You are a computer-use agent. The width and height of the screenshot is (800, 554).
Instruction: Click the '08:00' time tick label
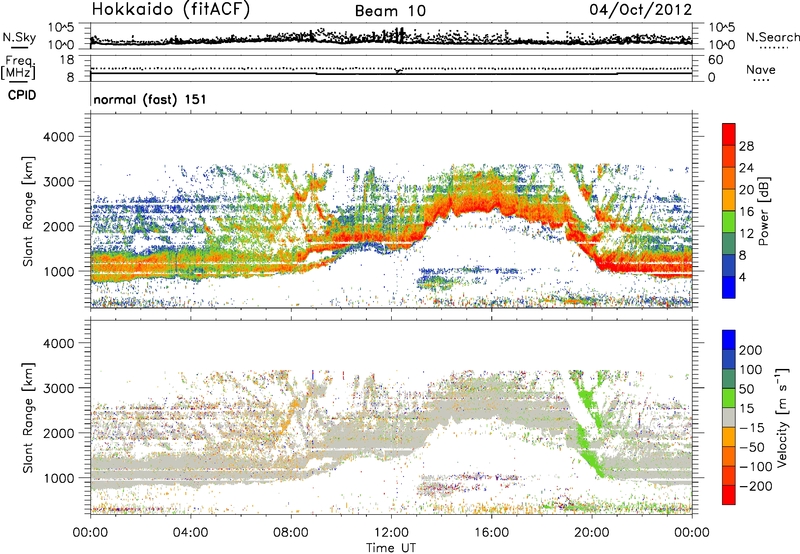(291, 533)
